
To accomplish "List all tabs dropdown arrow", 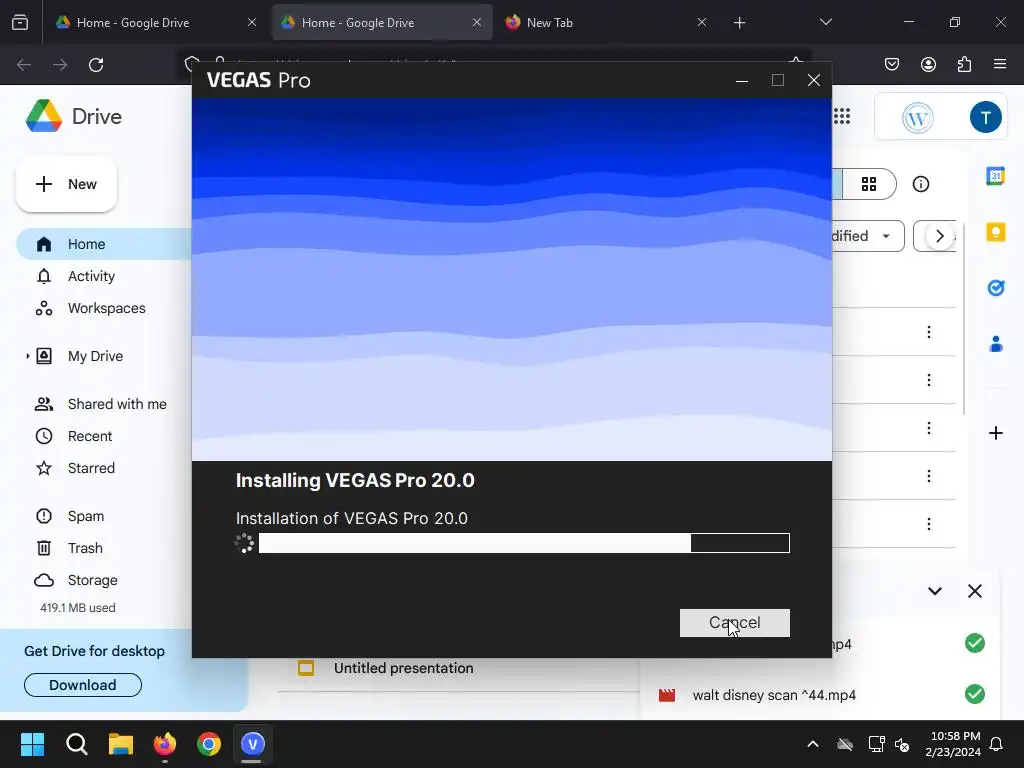I will (825, 22).
